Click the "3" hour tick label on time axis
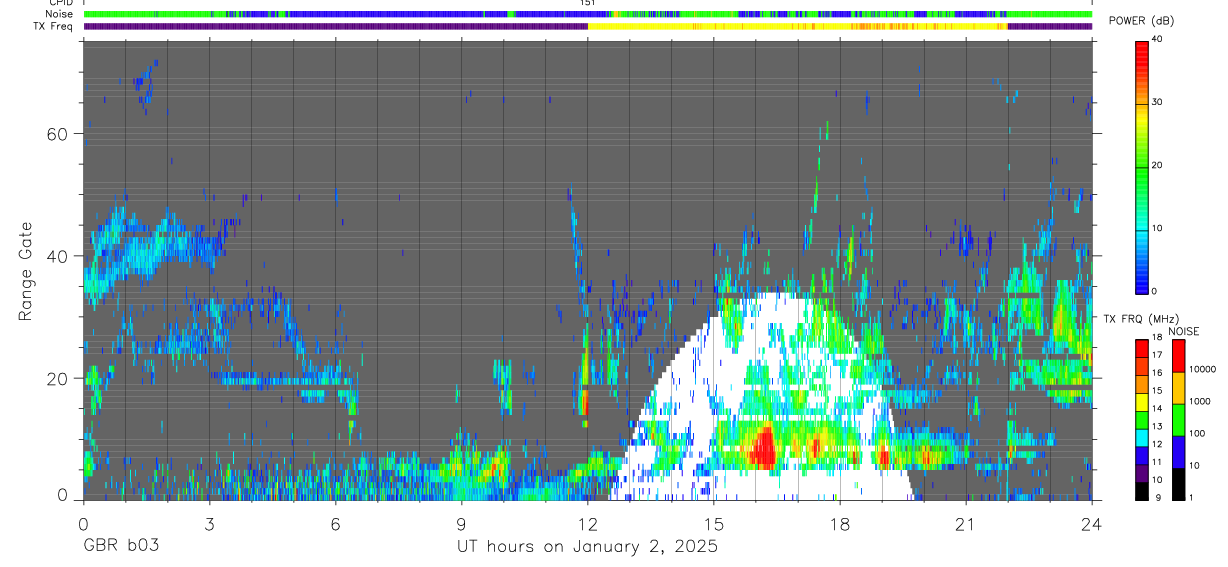This screenshot has height=567, width=1228. click(x=209, y=523)
